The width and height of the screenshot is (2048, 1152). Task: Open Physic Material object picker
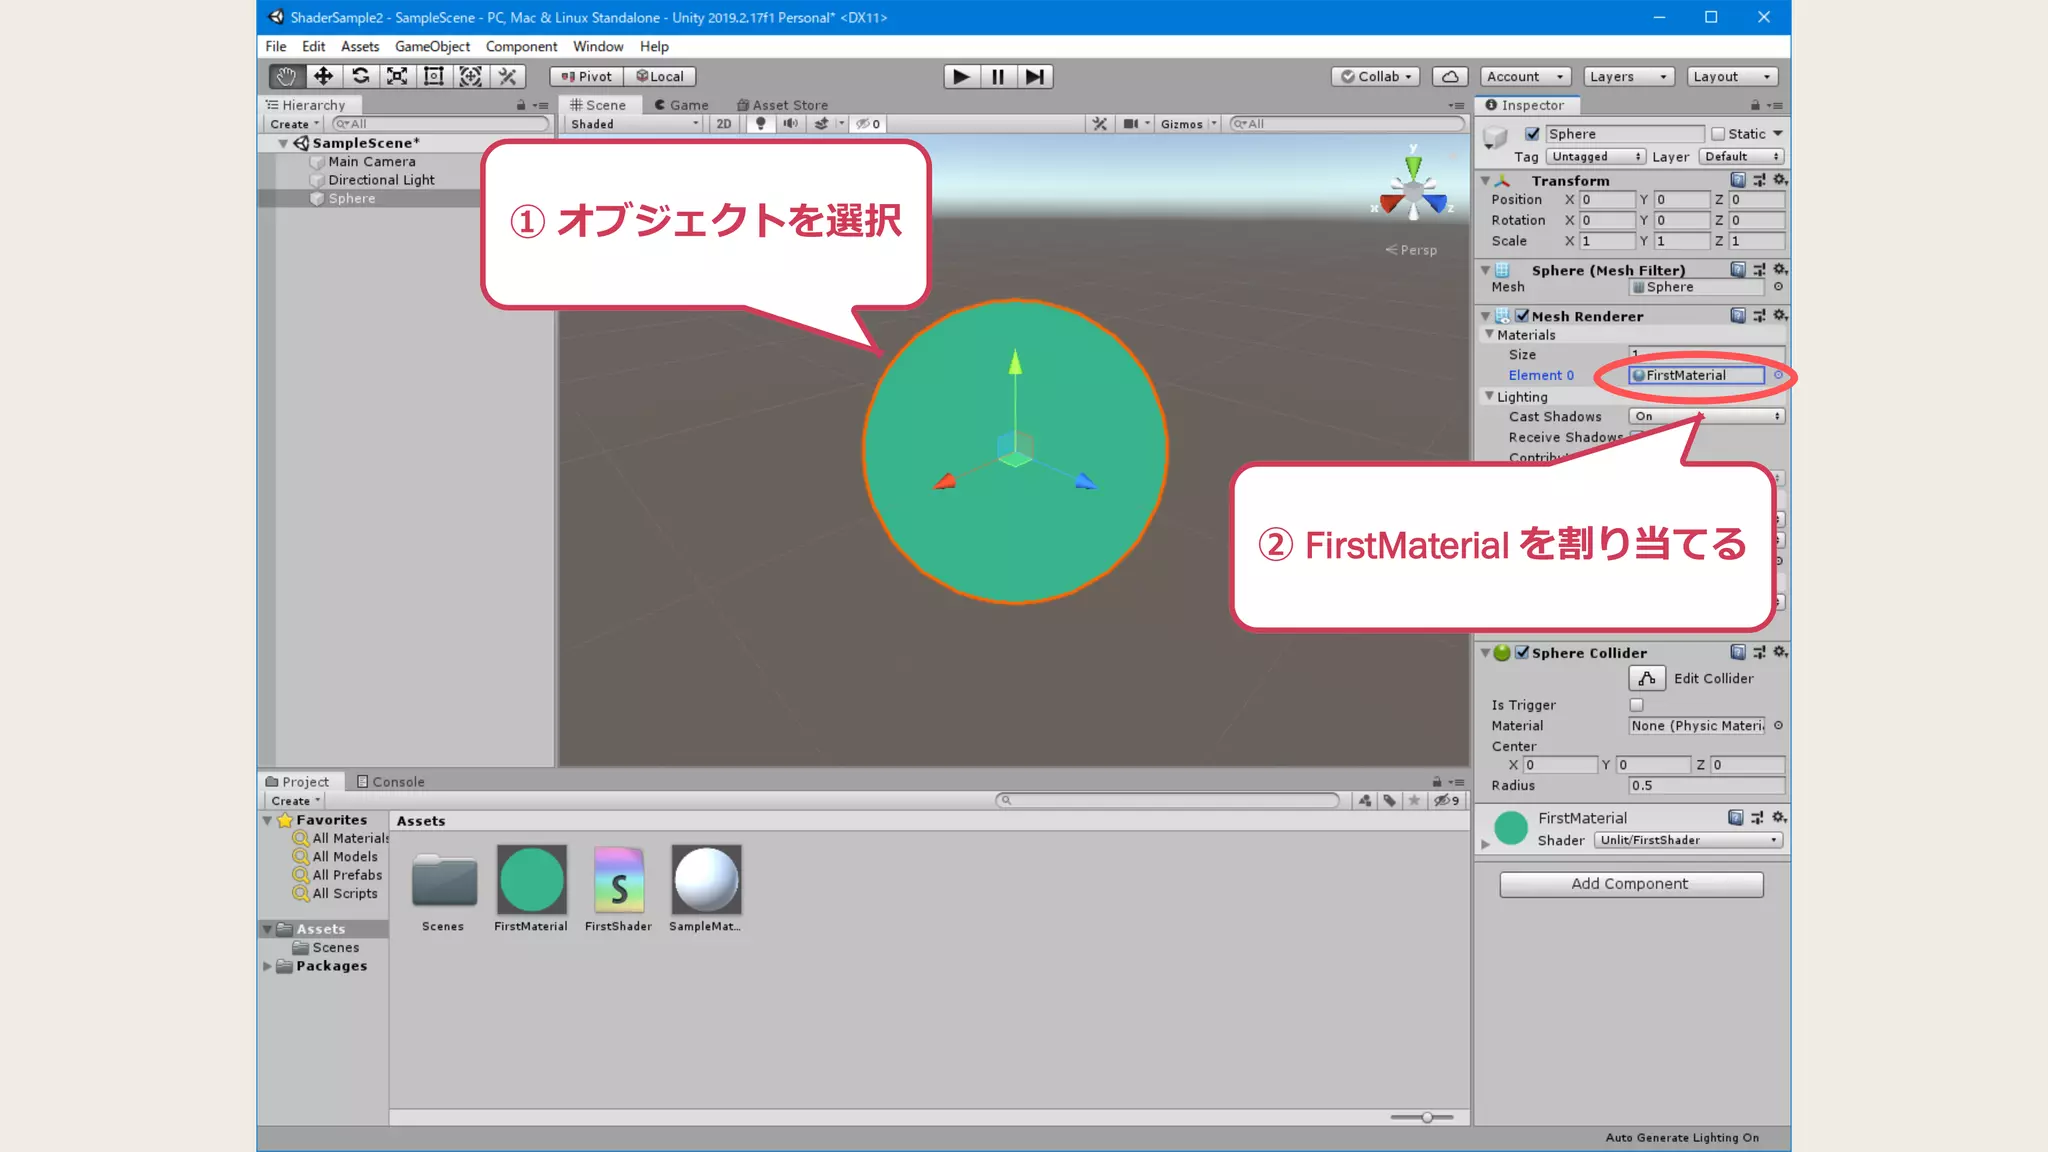tap(1778, 726)
